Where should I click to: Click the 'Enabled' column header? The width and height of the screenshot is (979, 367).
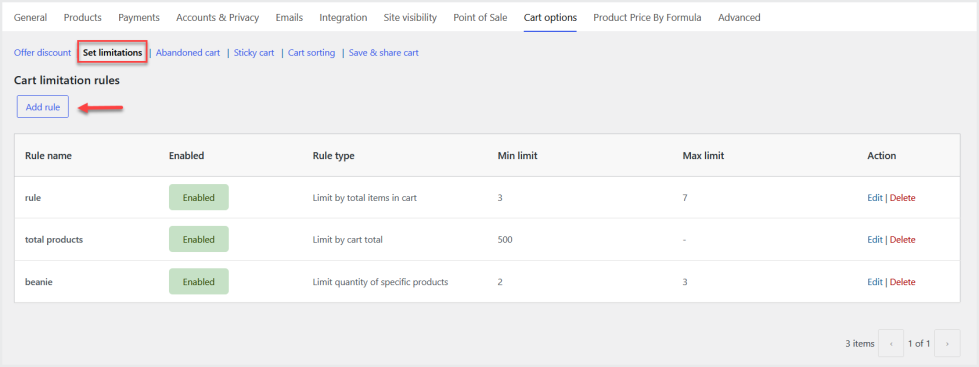coord(187,156)
